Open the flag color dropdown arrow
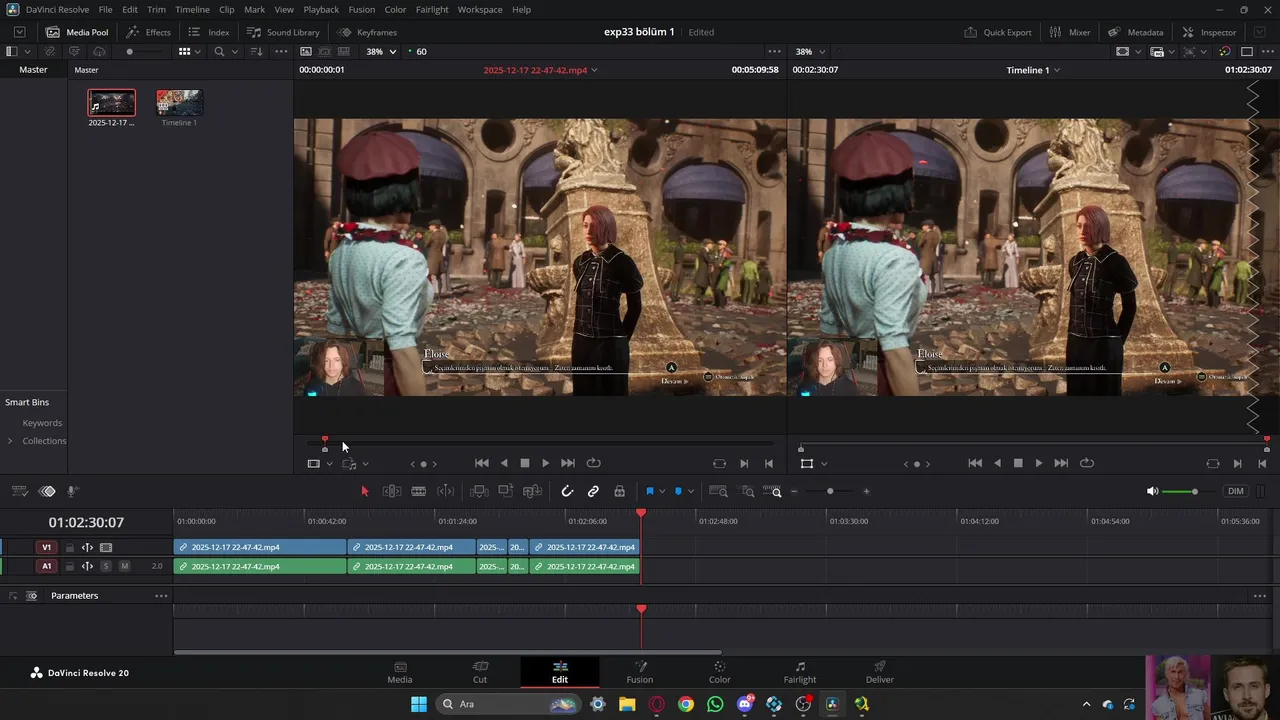 coord(662,491)
